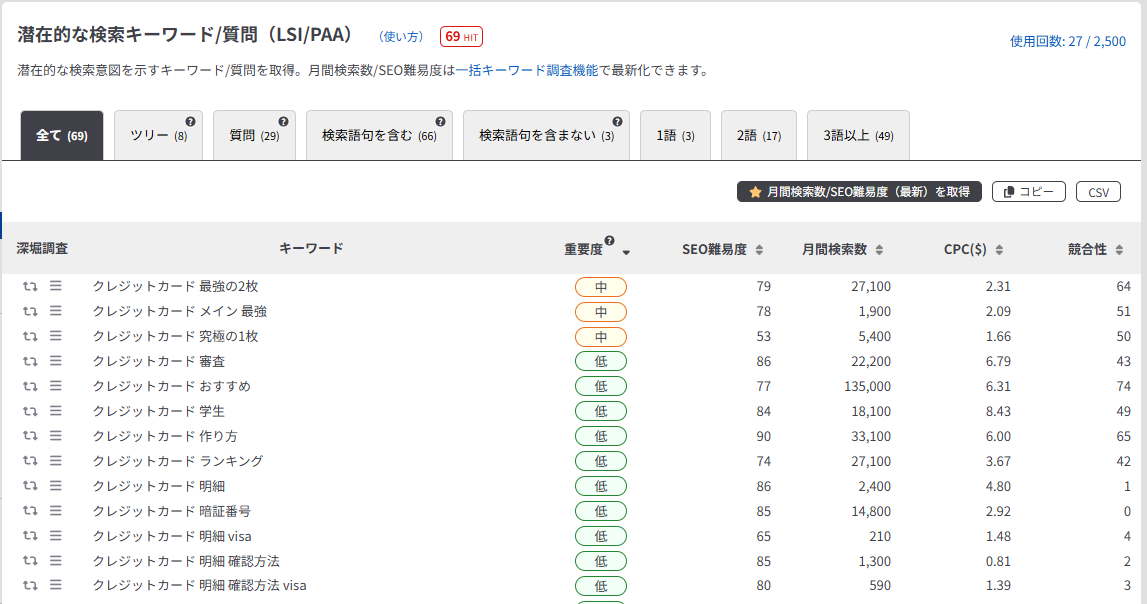Select the 3語以上 tab

(858, 136)
